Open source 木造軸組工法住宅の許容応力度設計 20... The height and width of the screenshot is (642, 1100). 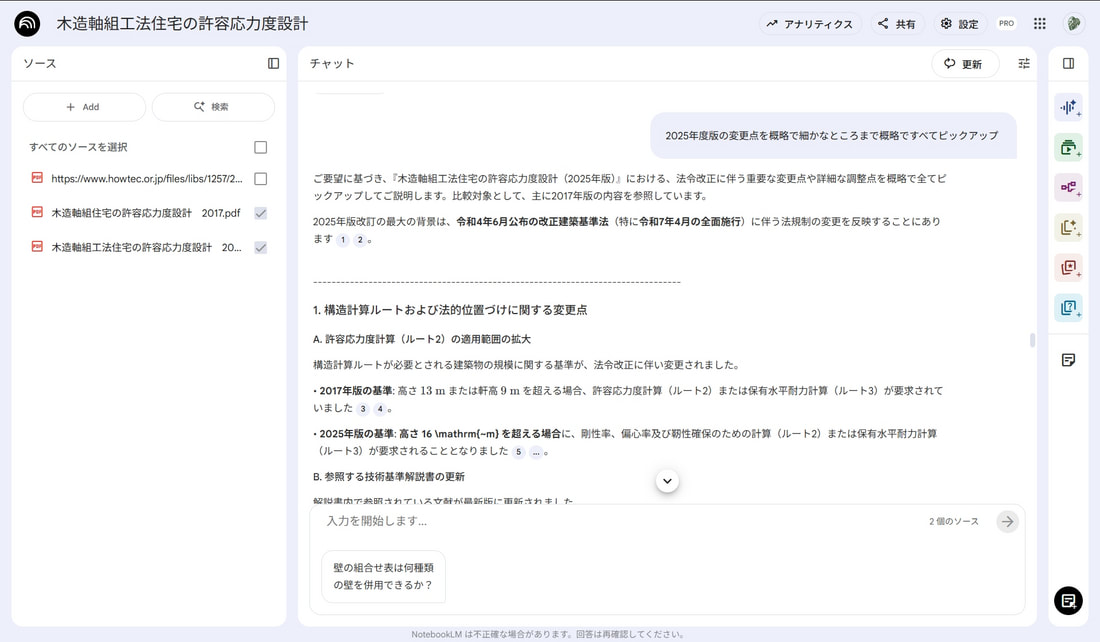(146, 248)
